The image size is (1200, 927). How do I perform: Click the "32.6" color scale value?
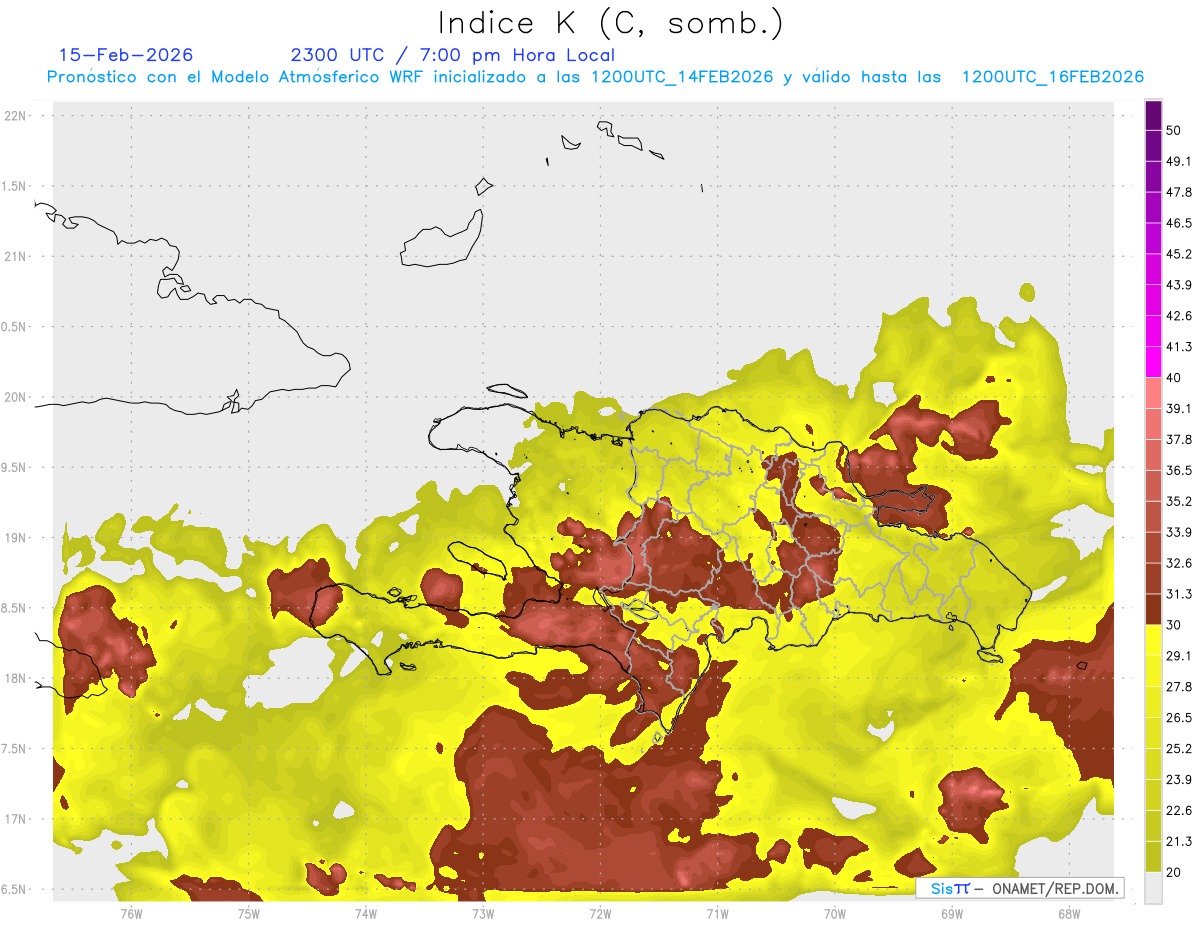(x=1179, y=563)
